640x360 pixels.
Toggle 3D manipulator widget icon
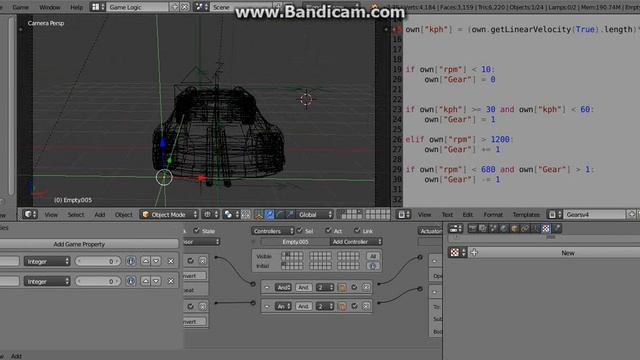[258, 214]
